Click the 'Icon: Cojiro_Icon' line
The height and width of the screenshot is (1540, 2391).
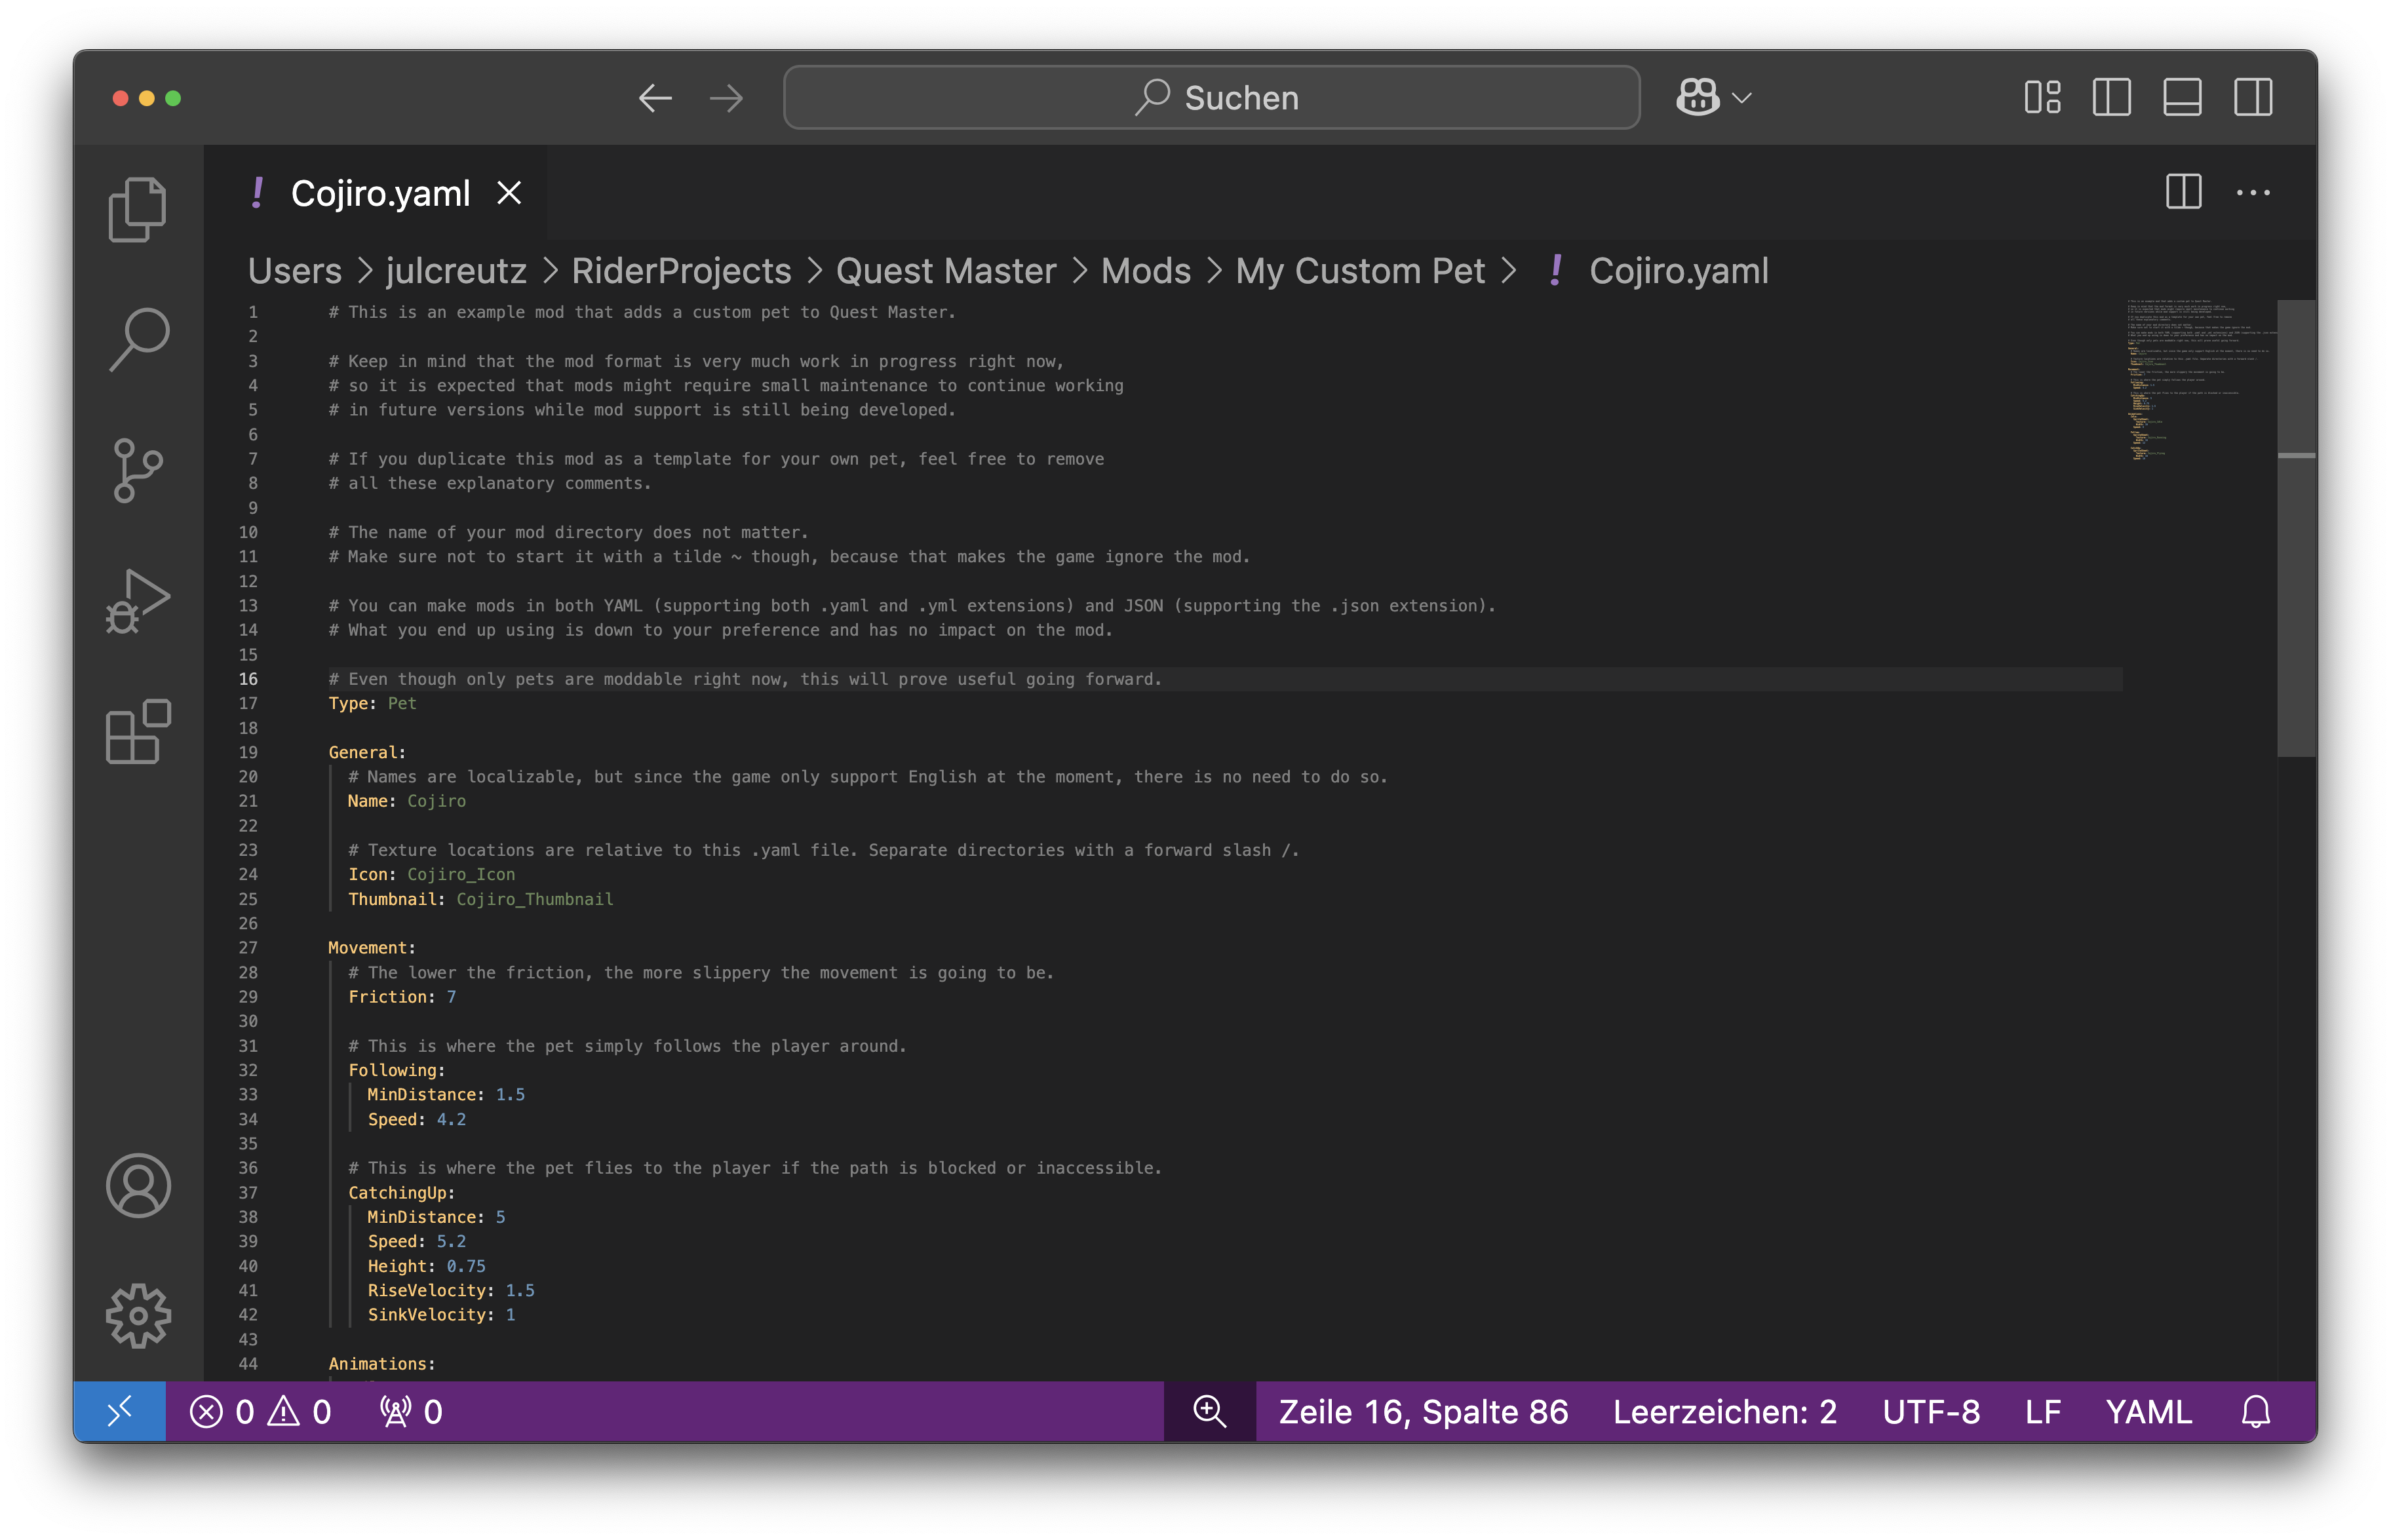pos(431,875)
